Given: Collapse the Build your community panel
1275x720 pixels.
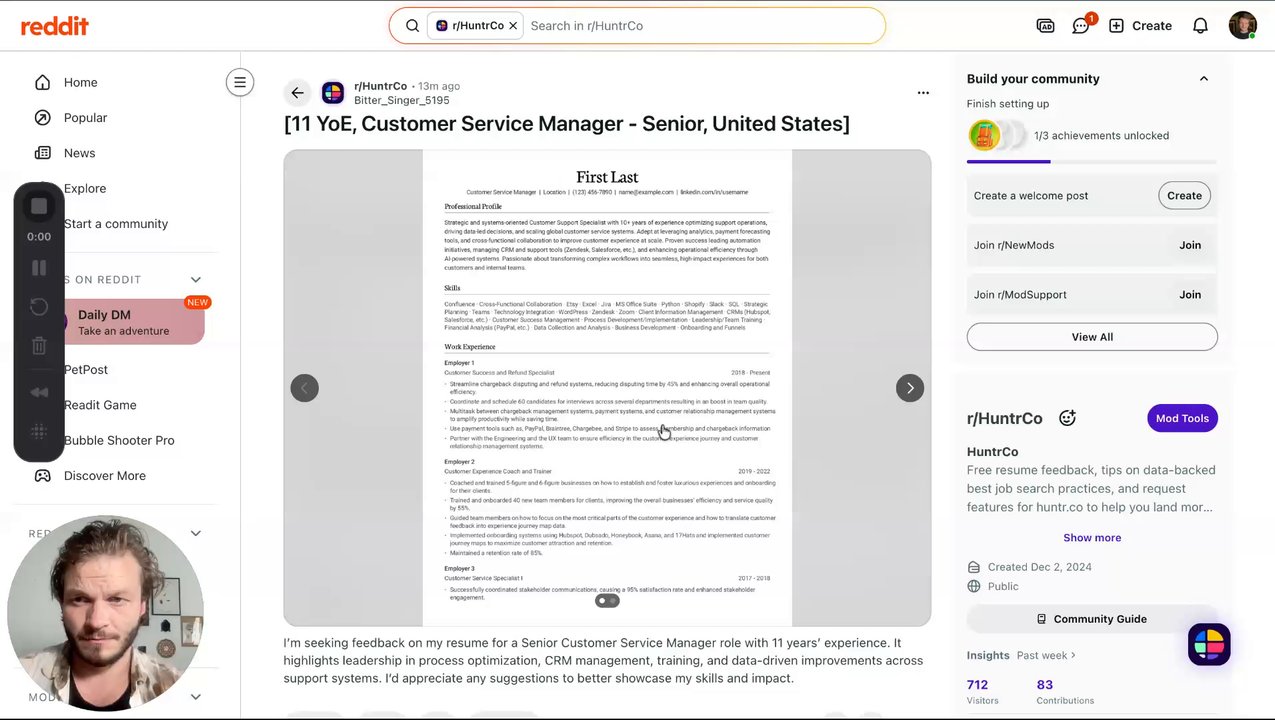Looking at the screenshot, I should click(1203, 79).
